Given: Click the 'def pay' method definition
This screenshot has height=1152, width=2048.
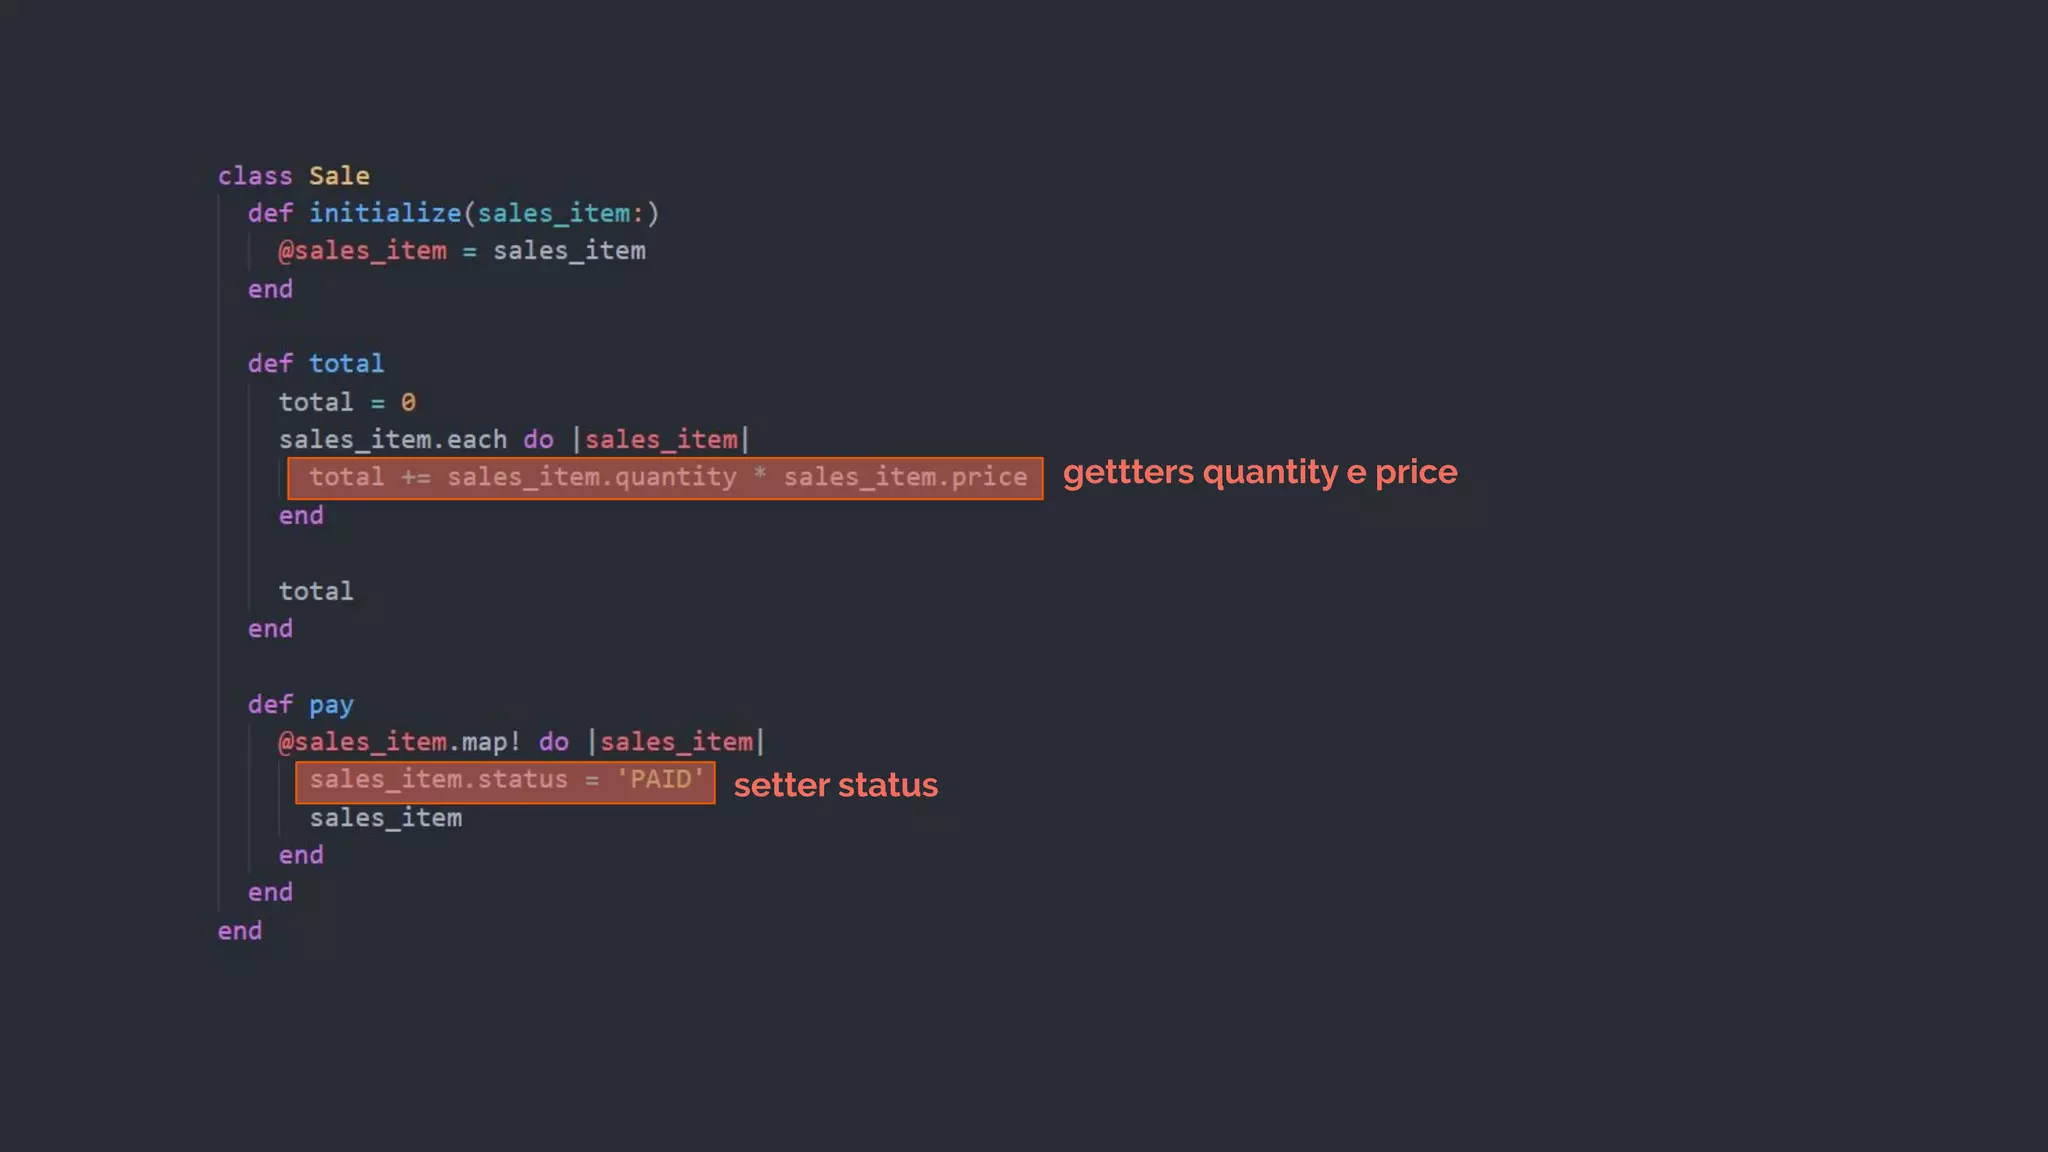Looking at the screenshot, I should pyautogui.click(x=300, y=705).
